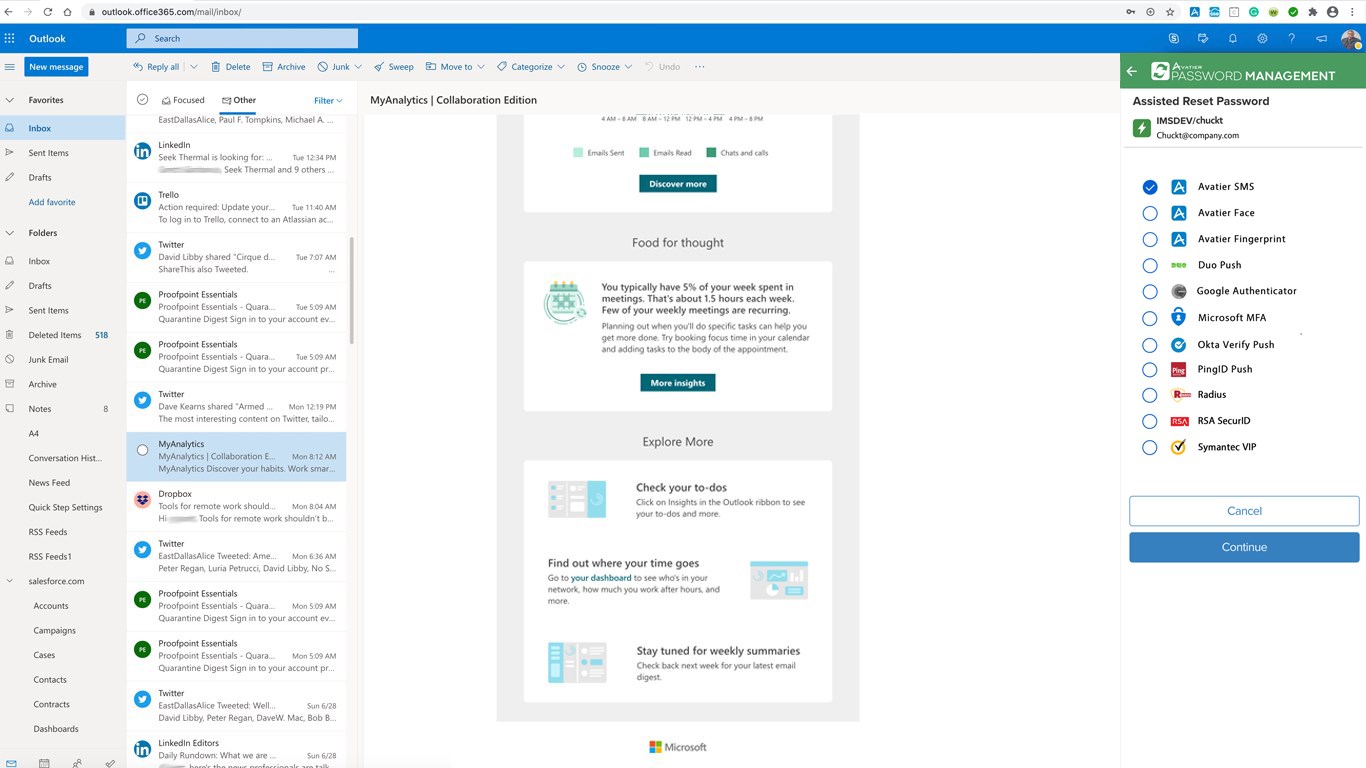Click the select-all circle above message list

pos(142,100)
